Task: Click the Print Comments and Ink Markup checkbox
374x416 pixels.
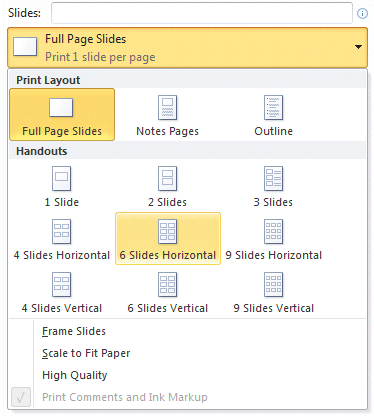Action: [x=21, y=397]
